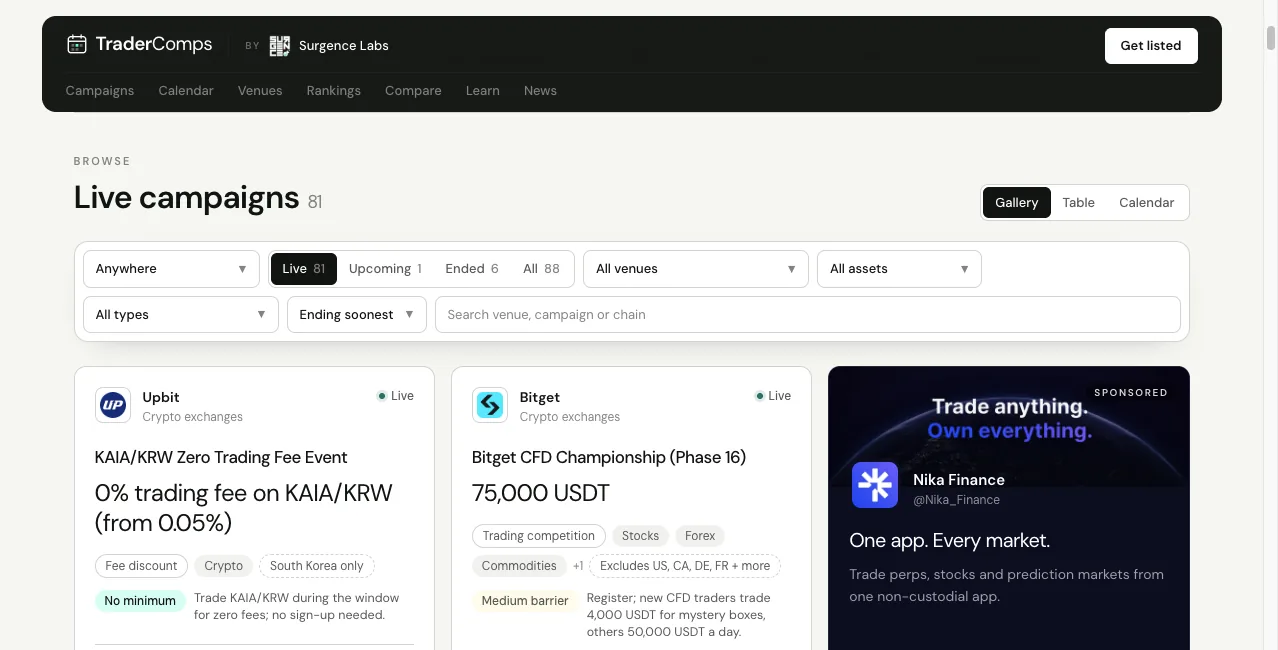Click the Medium barrier badge
Viewport: 1278px width, 650px height.
tap(525, 601)
